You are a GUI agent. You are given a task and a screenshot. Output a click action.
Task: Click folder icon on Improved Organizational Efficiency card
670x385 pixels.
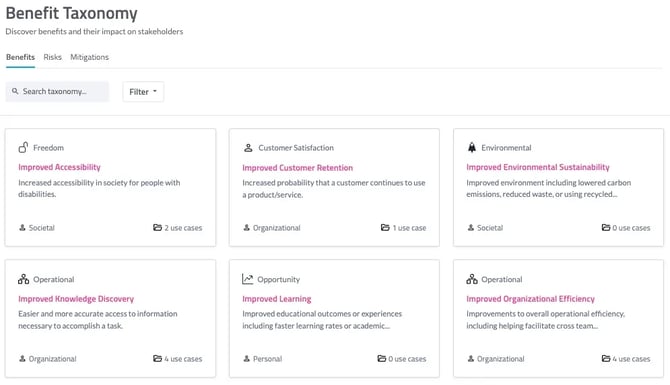(x=606, y=359)
